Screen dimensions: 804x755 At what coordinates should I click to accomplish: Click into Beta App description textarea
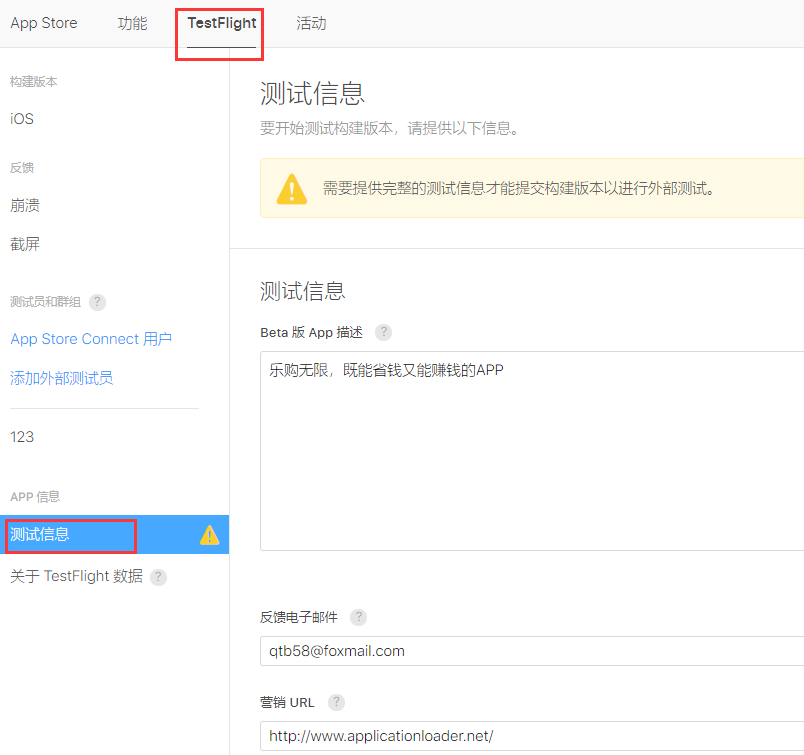coord(532,451)
